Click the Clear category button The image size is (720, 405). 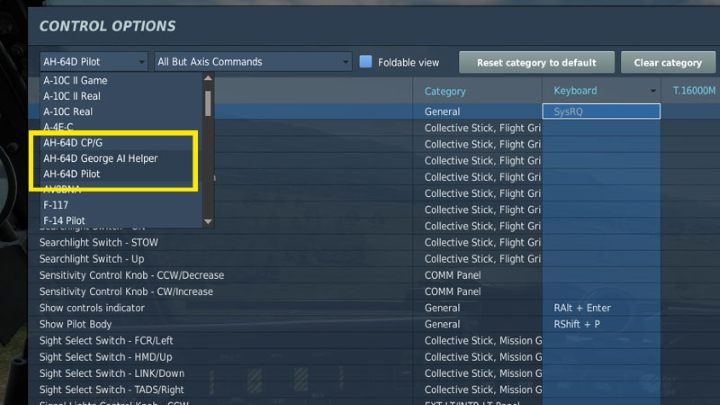coord(668,62)
